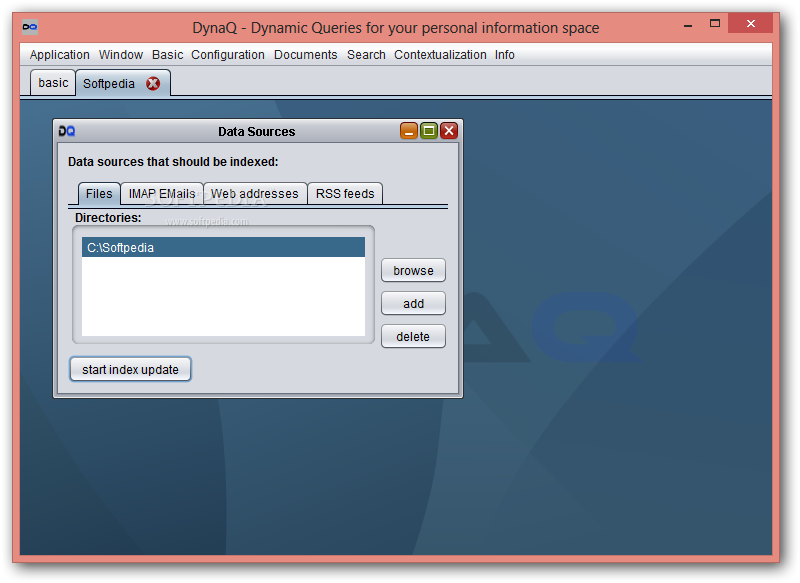800x583 pixels.
Task: Switch to RSS feeds tab
Action: 345,194
